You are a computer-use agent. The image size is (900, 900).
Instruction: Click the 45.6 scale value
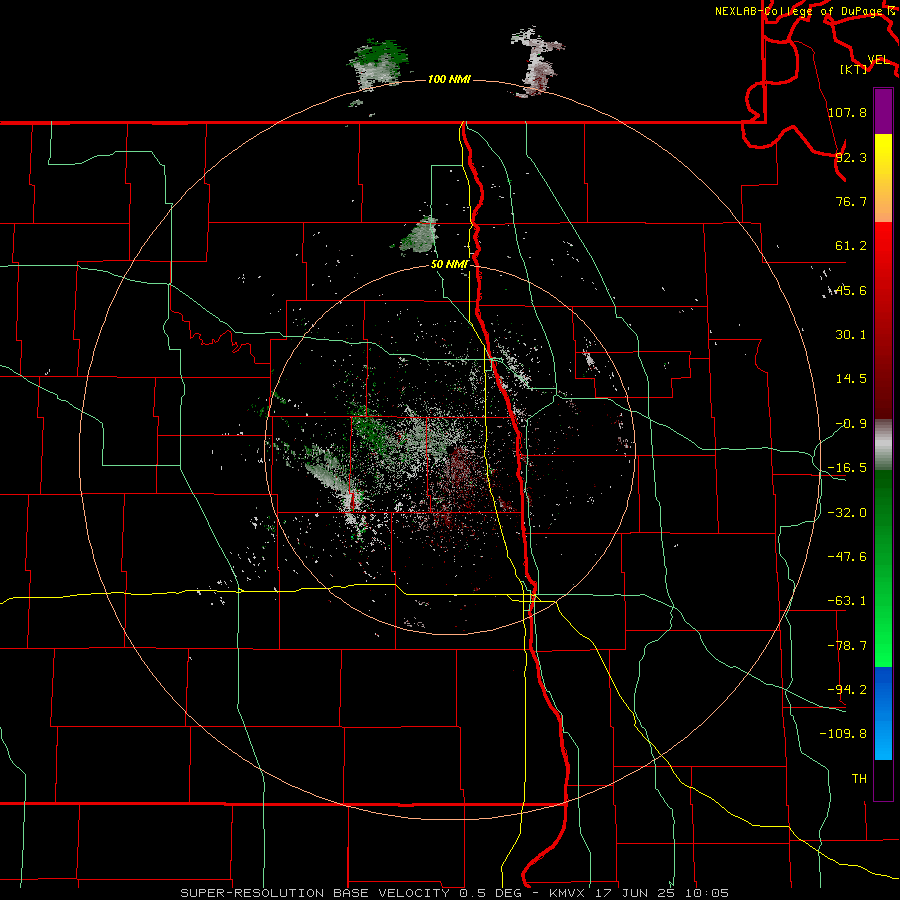pyautogui.click(x=851, y=290)
